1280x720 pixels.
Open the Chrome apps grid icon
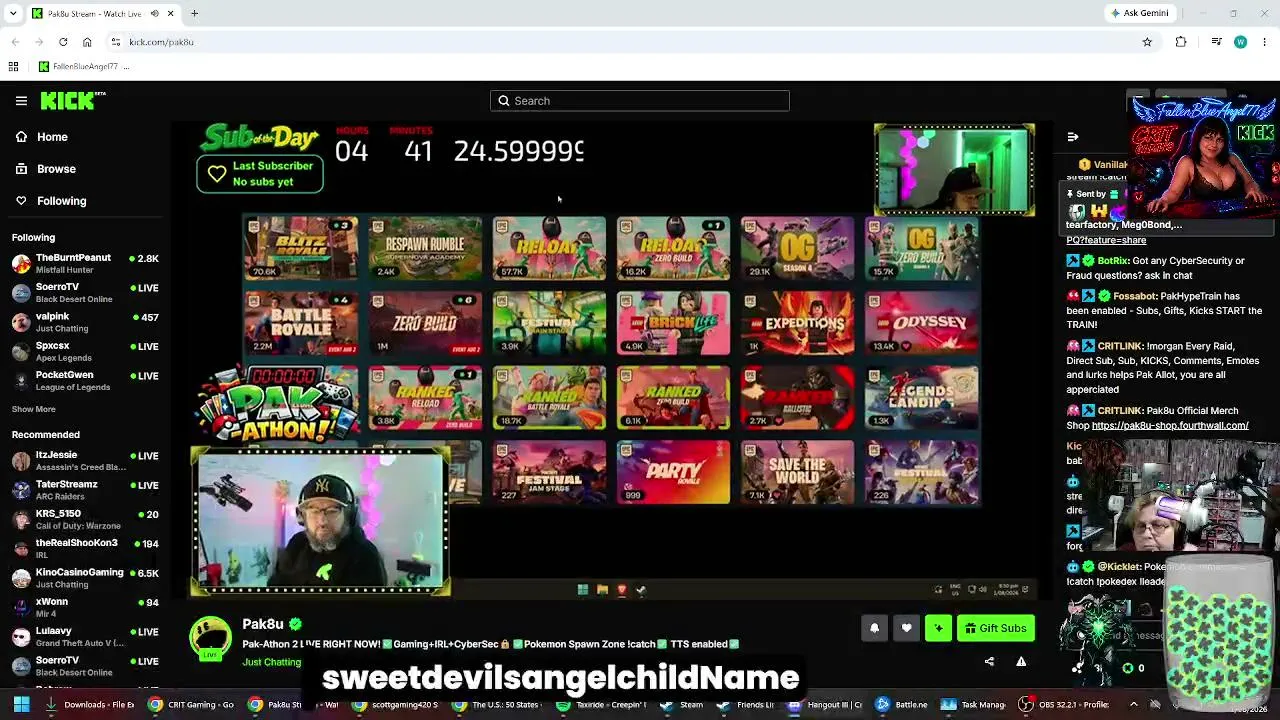[x=13, y=66]
